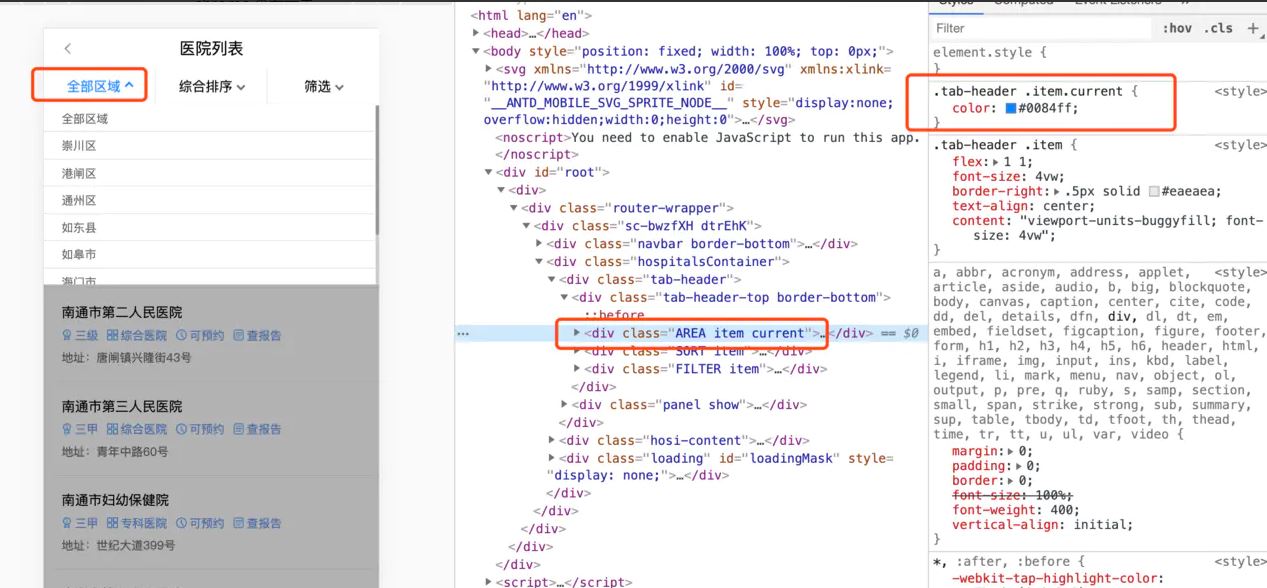Expand the margin shorthand property
Screen dimensions: 1267x588
pyautogui.click(x=1012, y=452)
